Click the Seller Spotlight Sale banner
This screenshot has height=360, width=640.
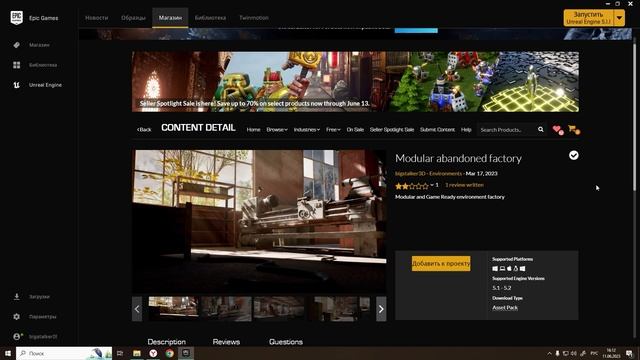coord(355,82)
